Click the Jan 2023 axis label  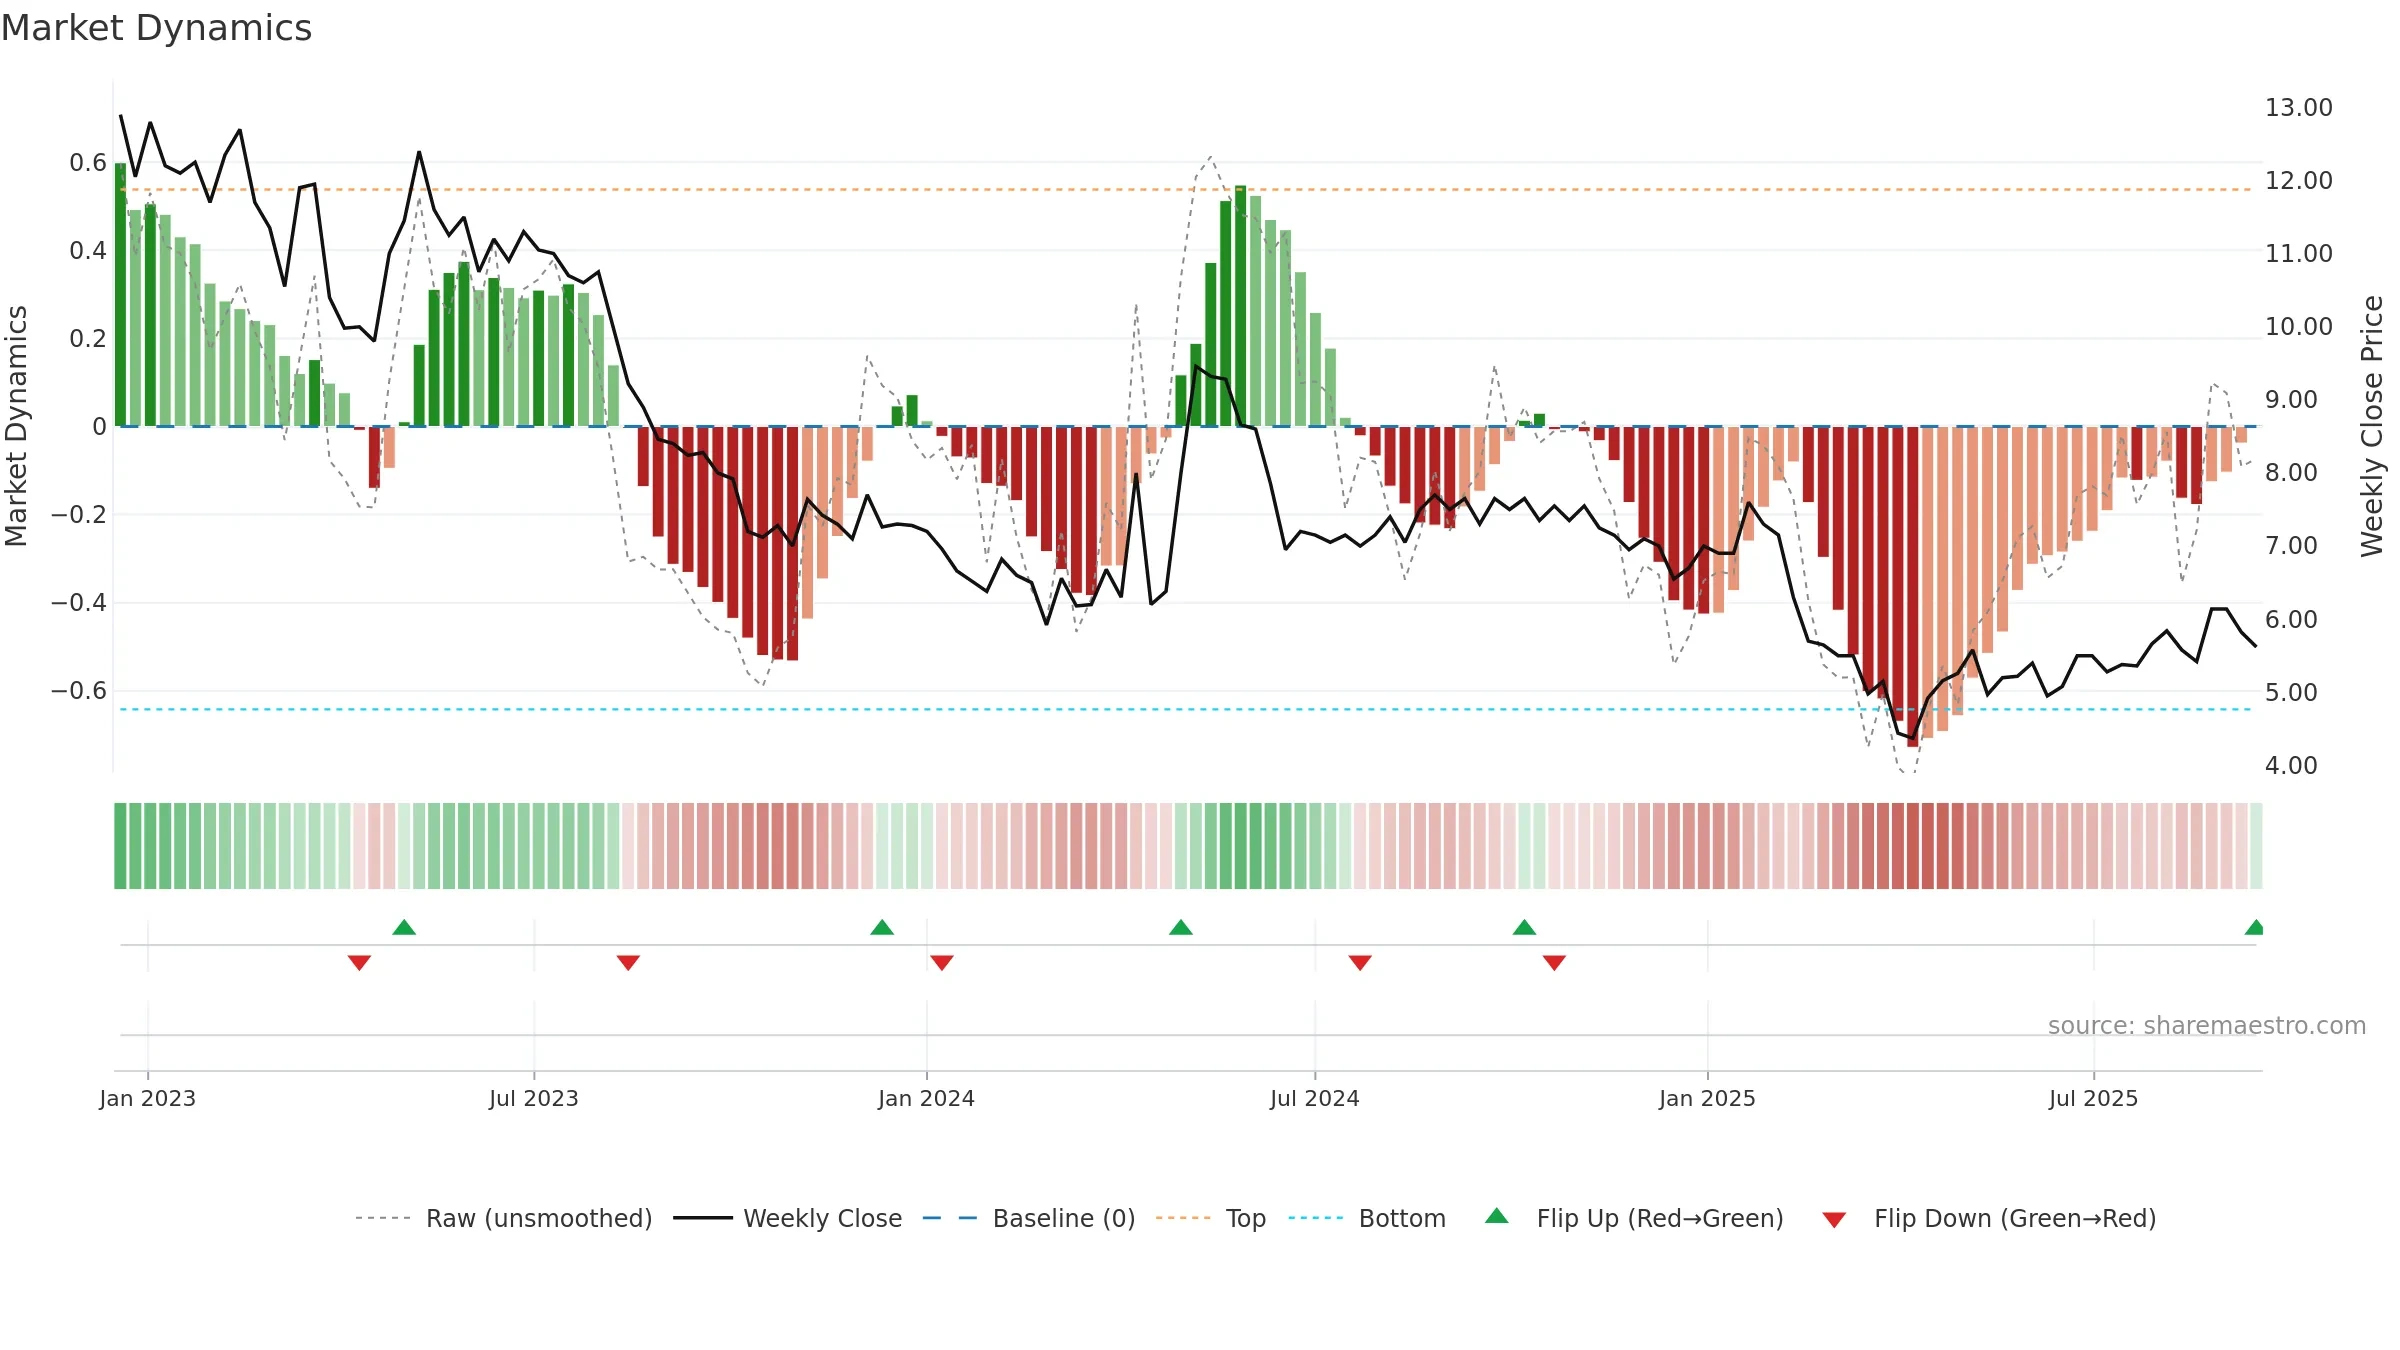148,1098
